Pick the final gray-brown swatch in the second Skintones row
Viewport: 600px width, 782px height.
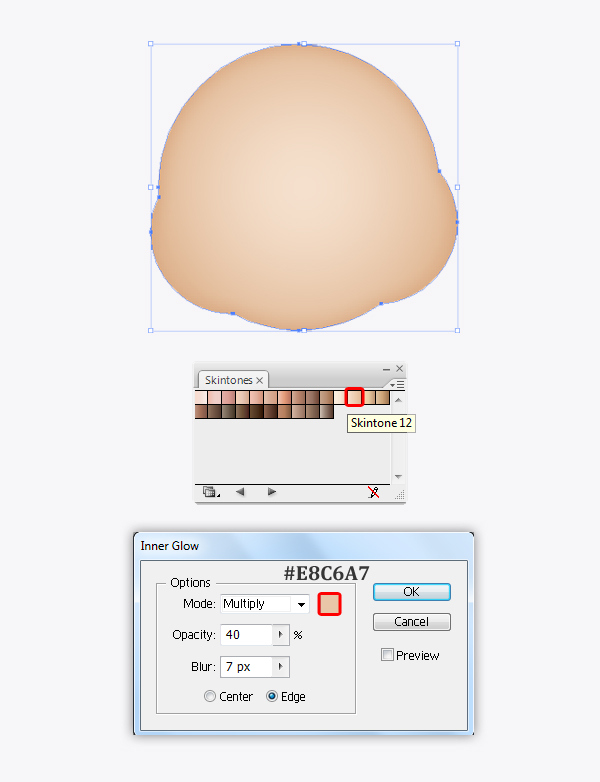(327, 411)
